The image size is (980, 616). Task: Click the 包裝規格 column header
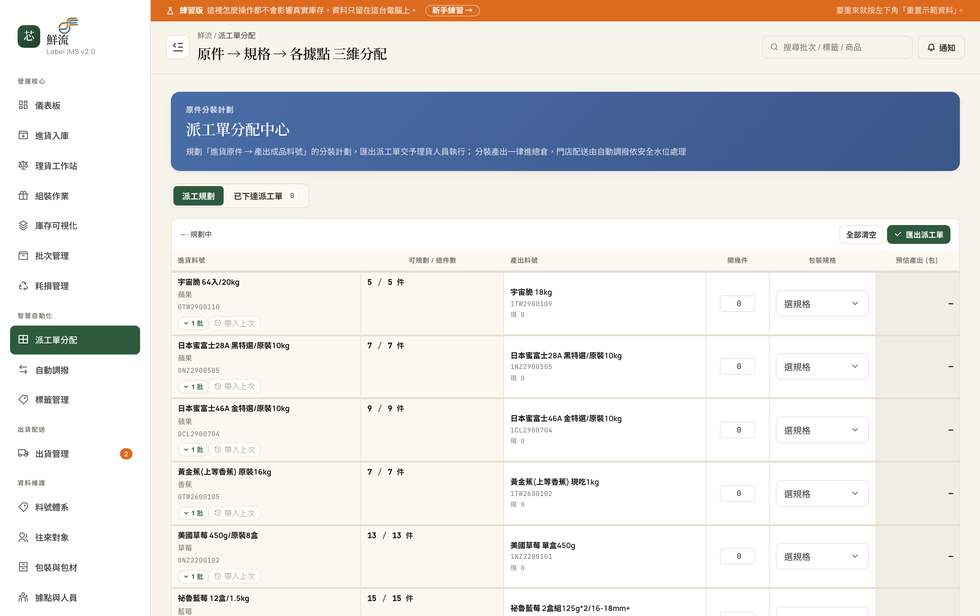point(822,260)
